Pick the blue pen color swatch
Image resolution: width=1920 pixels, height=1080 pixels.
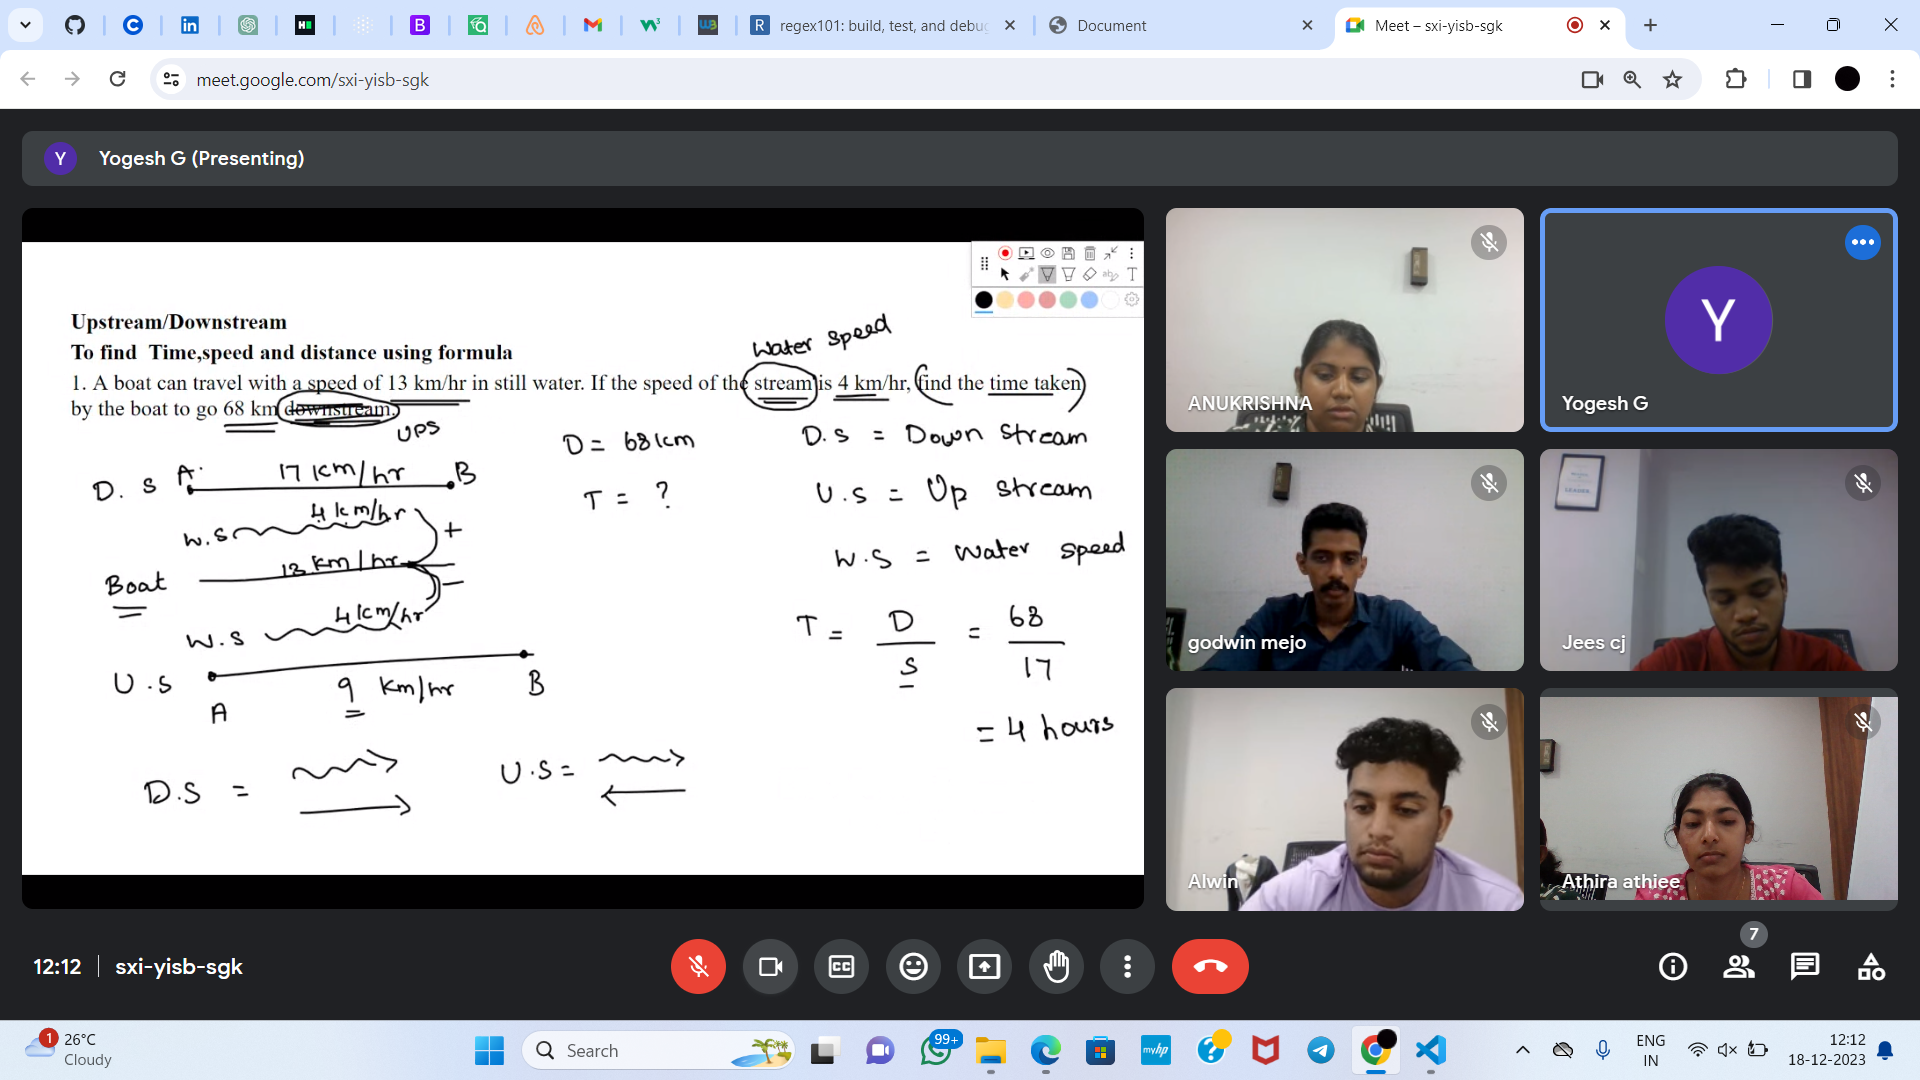click(x=1089, y=300)
